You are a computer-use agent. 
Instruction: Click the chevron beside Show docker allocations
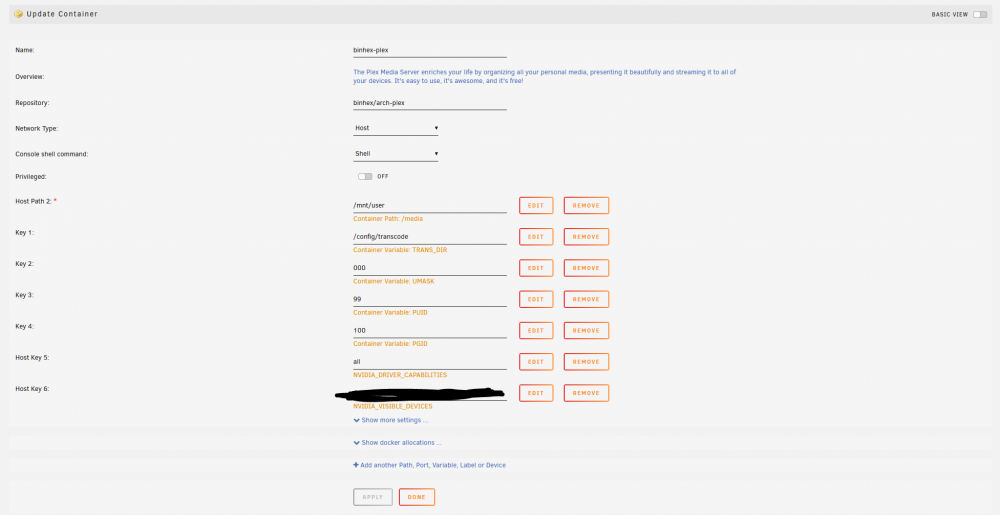click(x=357, y=443)
